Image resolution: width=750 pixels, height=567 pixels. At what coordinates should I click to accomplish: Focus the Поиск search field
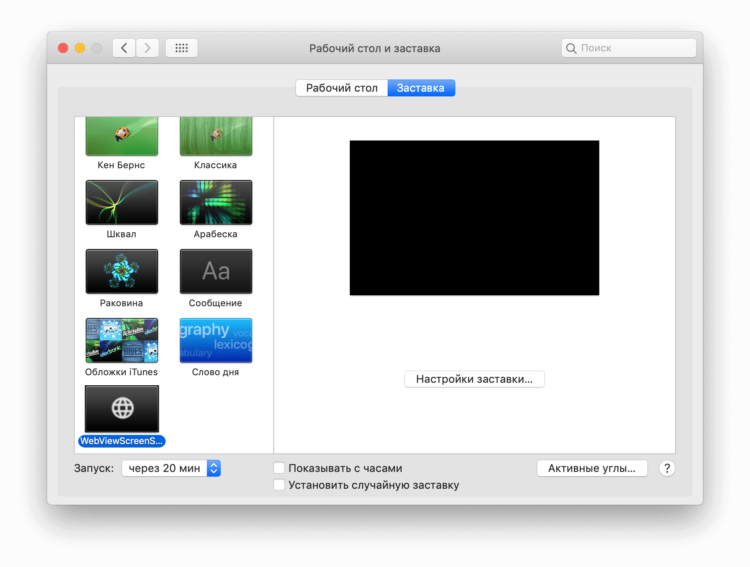coord(629,48)
